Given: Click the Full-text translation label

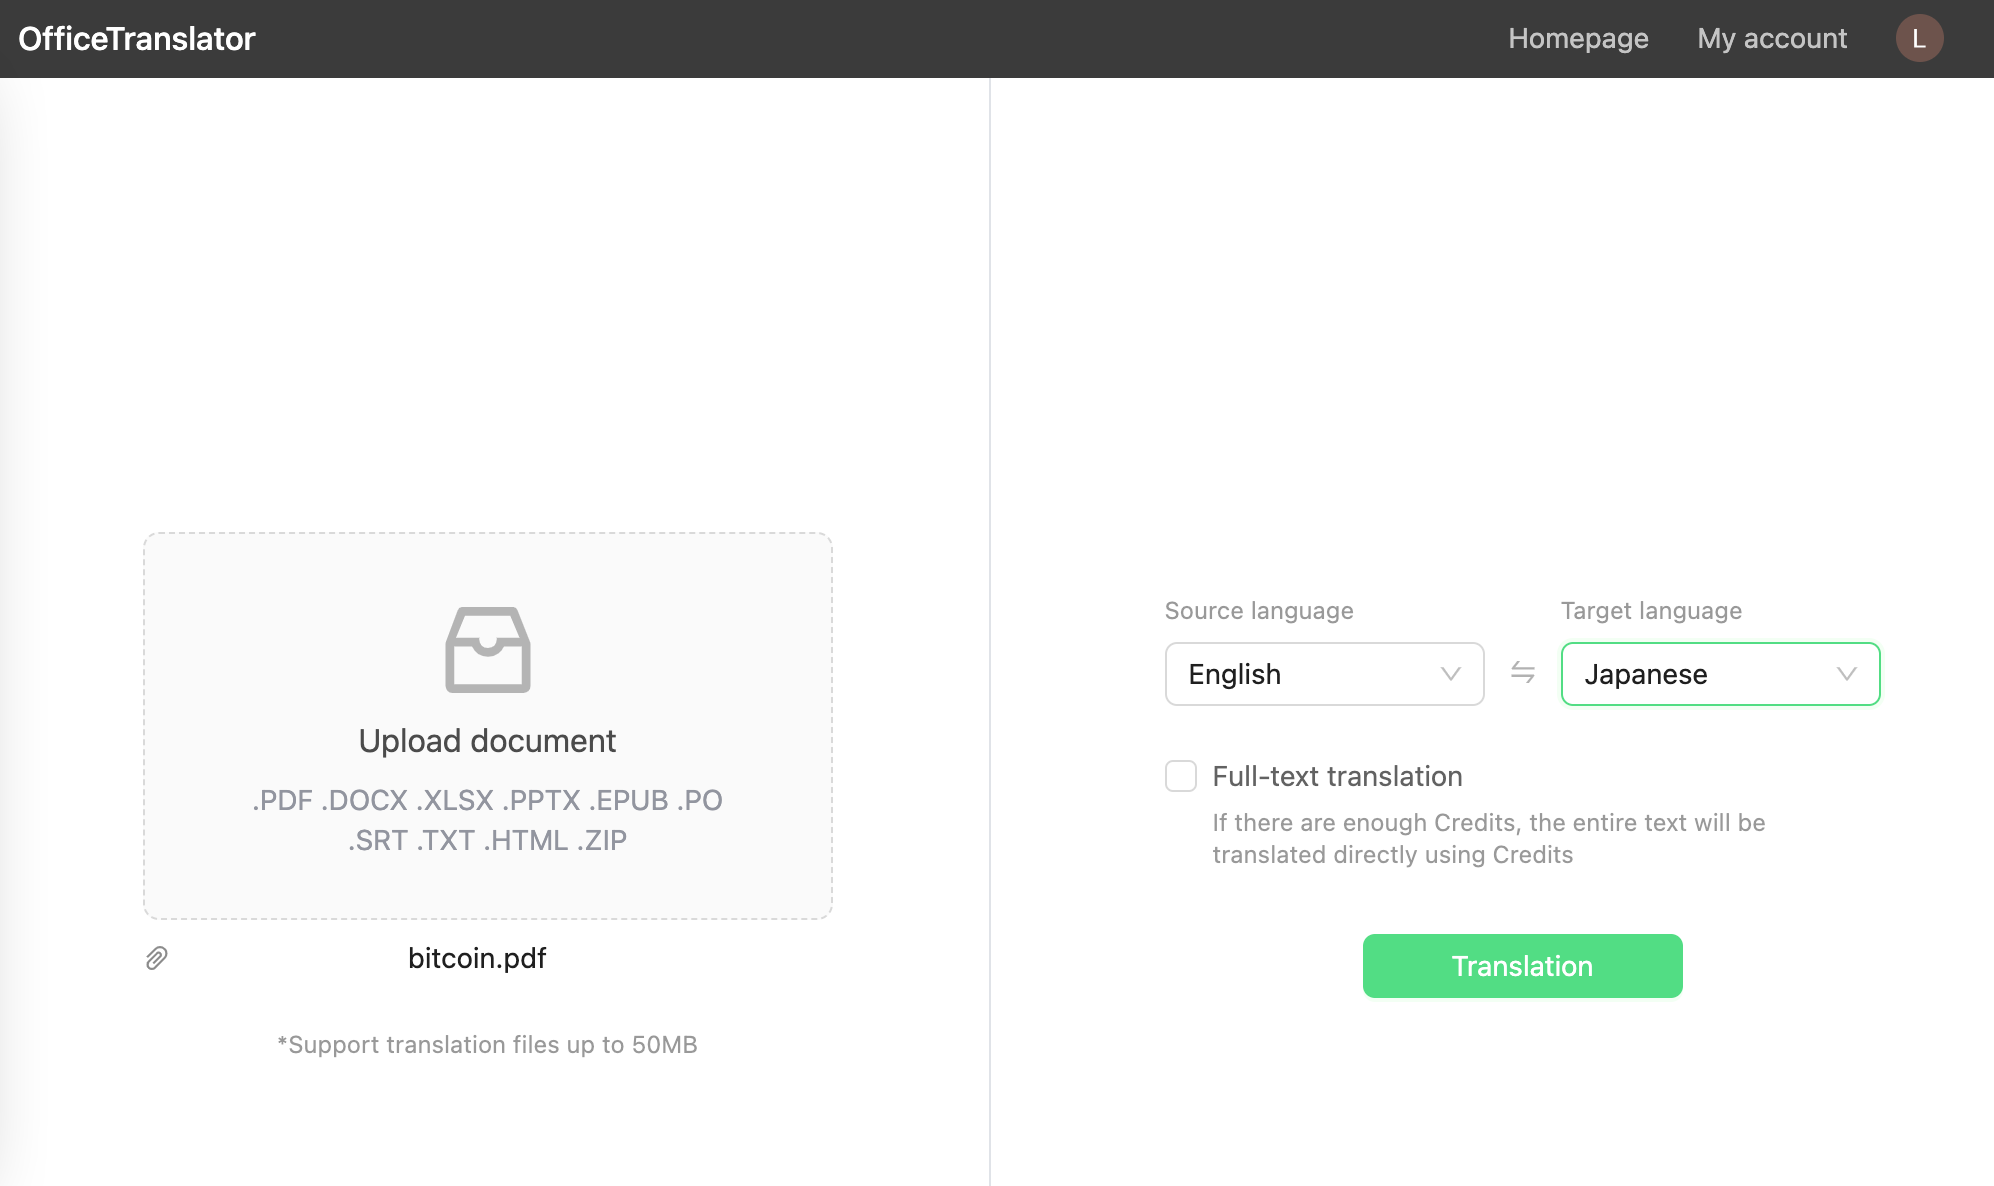Looking at the screenshot, I should [1337, 776].
